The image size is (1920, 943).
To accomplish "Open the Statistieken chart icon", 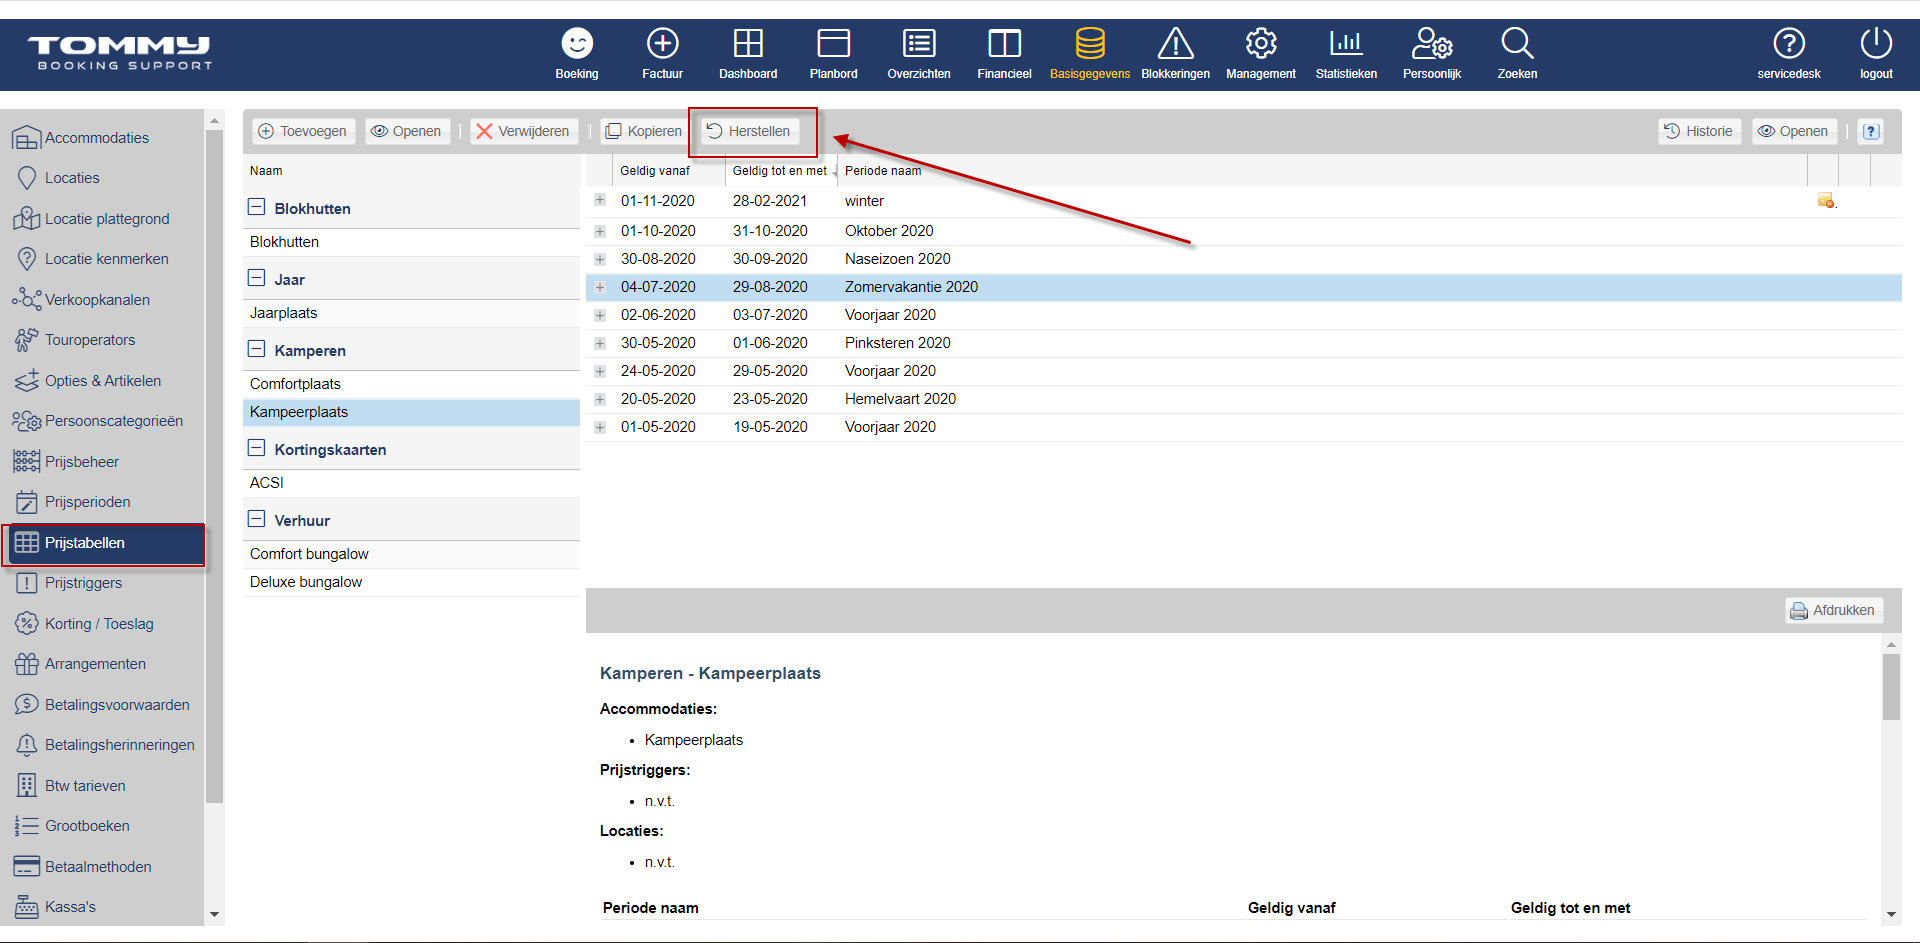I will click(1346, 44).
